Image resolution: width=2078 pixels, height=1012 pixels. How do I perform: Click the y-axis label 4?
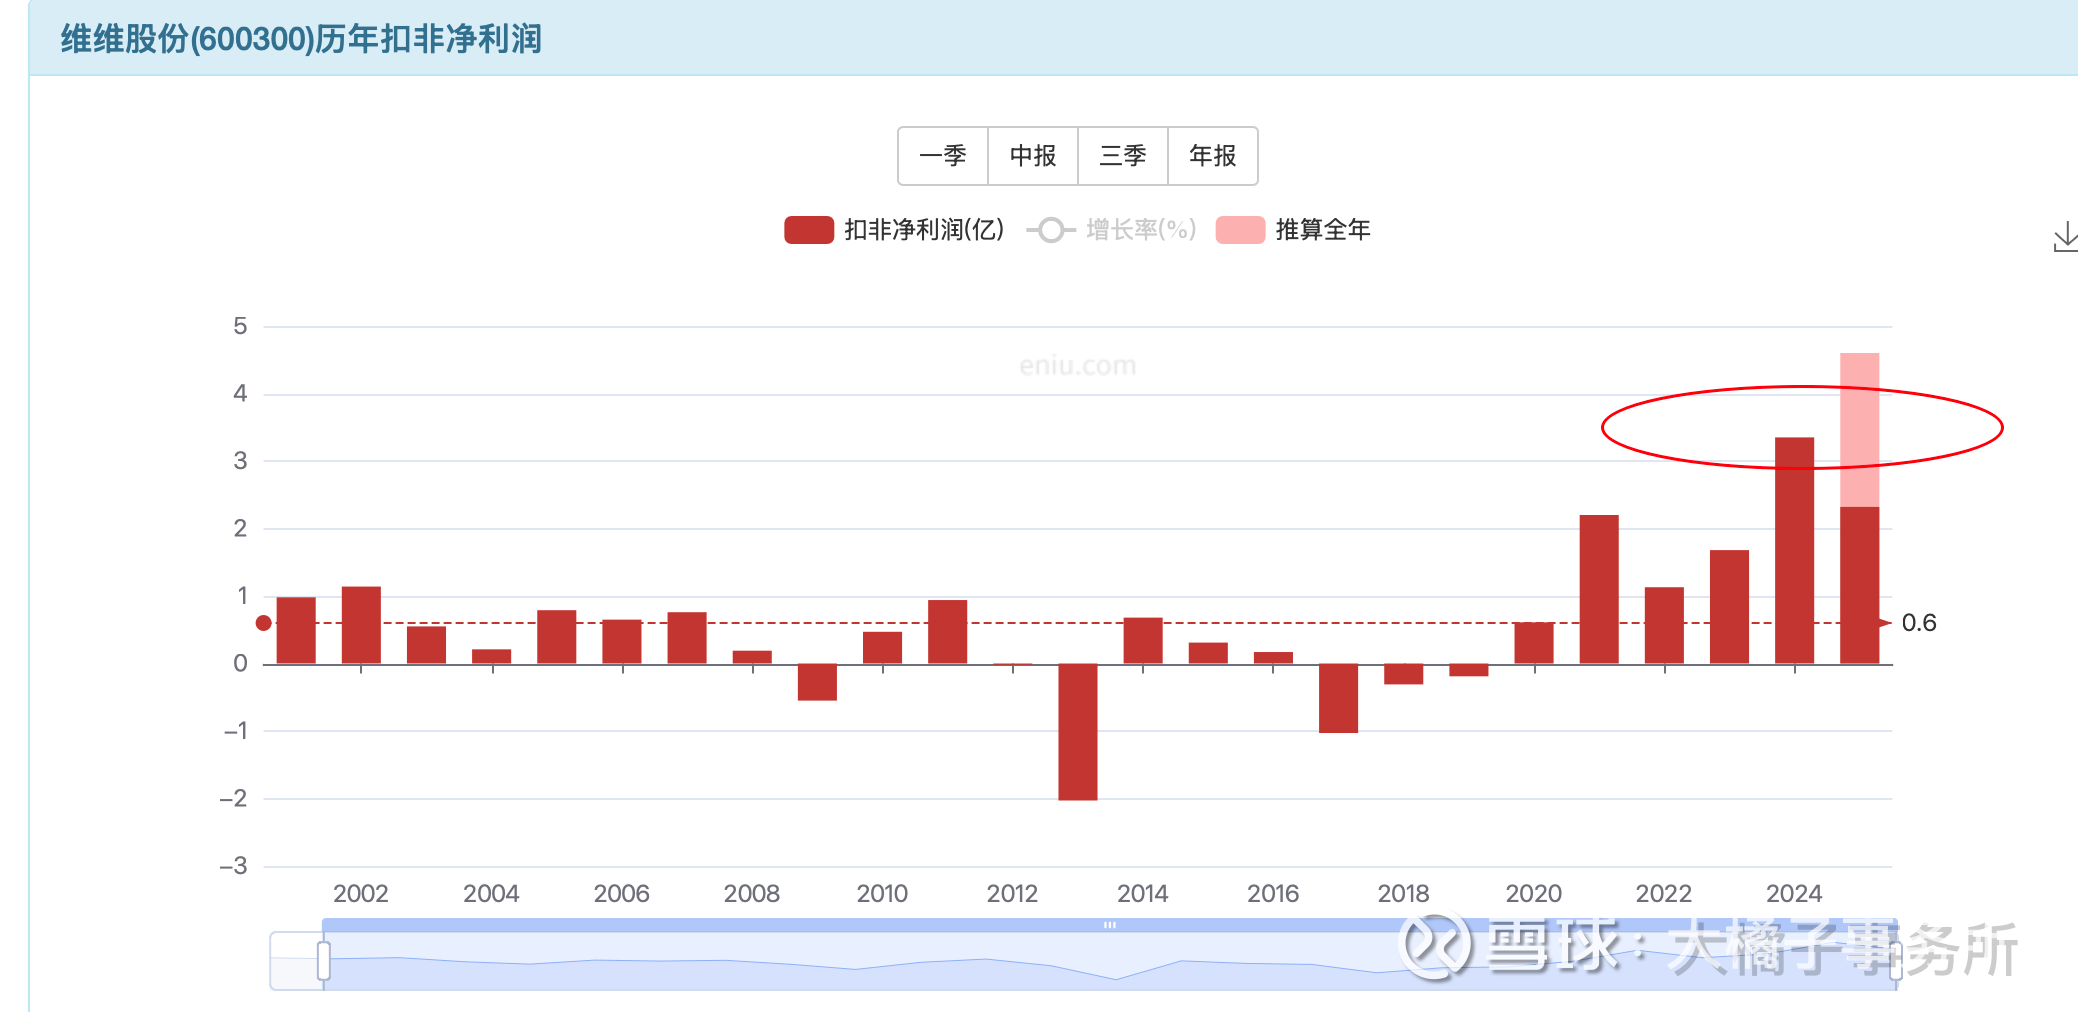(x=240, y=394)
